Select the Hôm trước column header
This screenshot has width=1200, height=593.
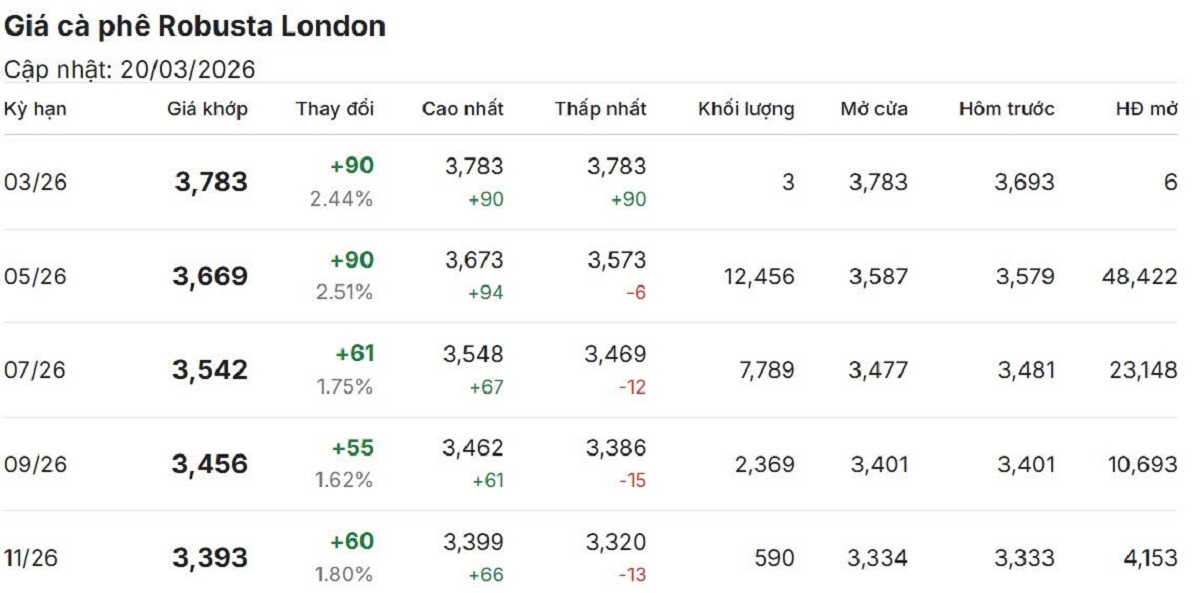1006,109
